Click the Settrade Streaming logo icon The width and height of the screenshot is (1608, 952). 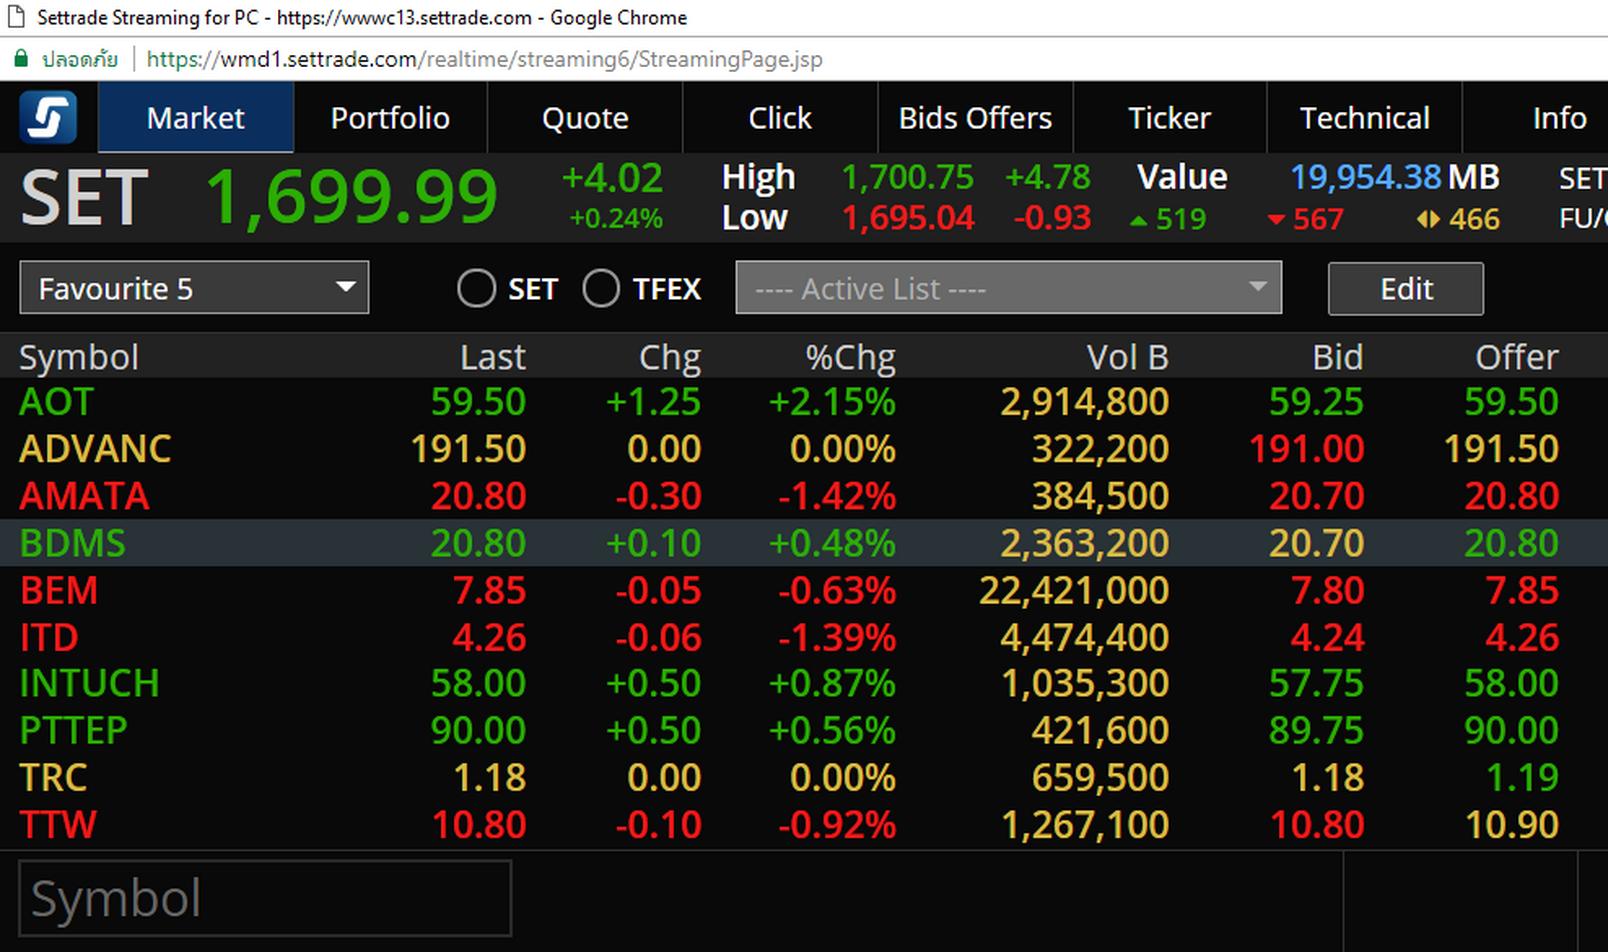[48, 117]
